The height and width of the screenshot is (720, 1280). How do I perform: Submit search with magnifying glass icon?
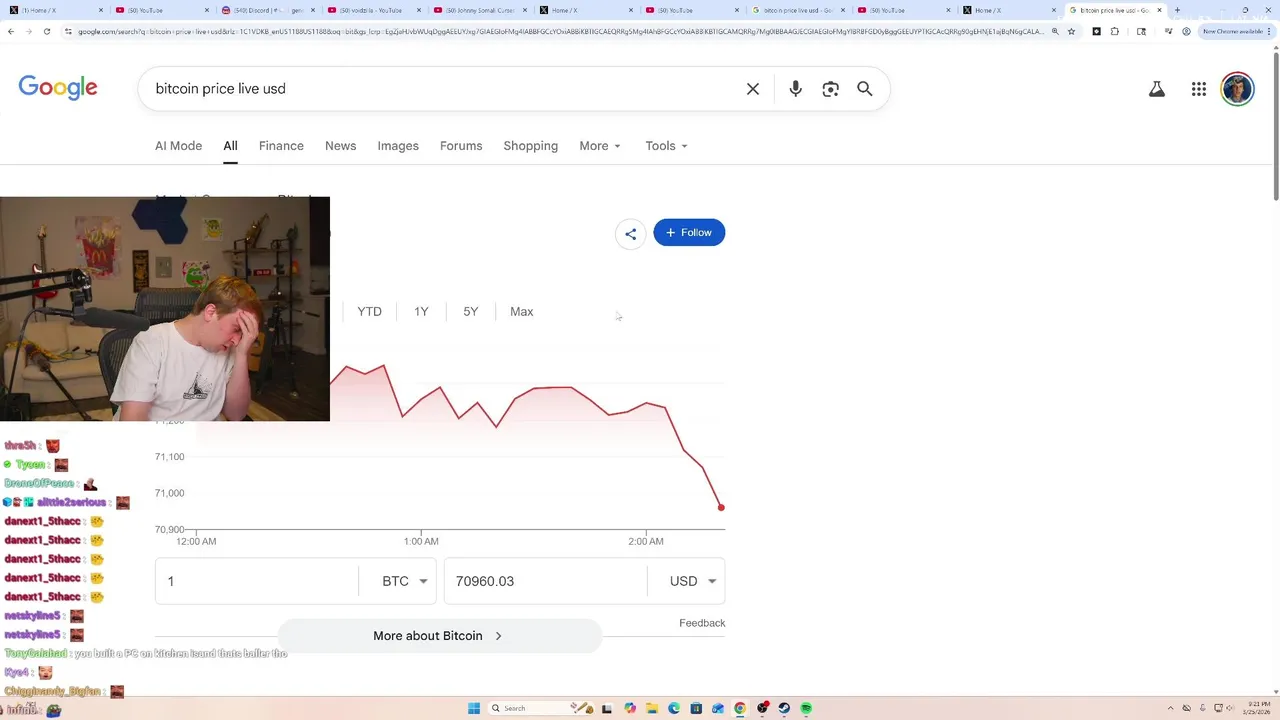click(x=865, y=89)
